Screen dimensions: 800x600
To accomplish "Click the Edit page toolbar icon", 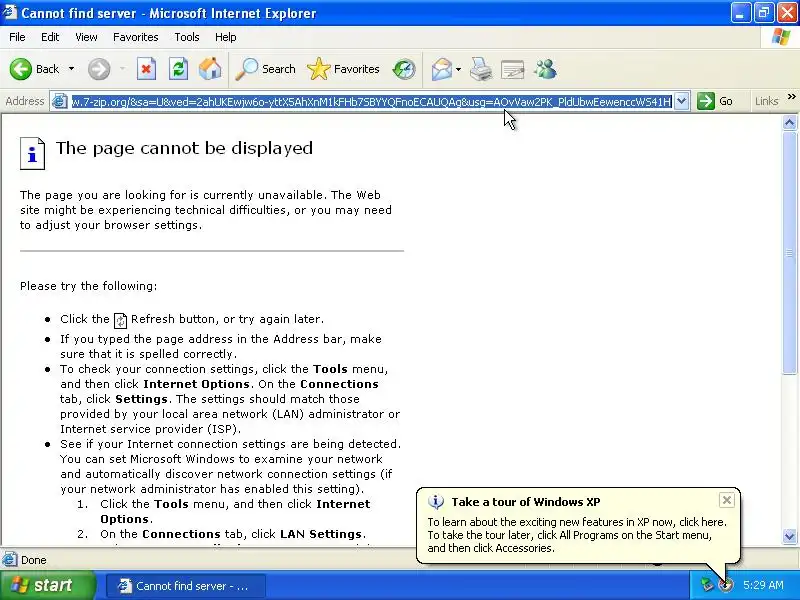I will [x=513, y=69].
